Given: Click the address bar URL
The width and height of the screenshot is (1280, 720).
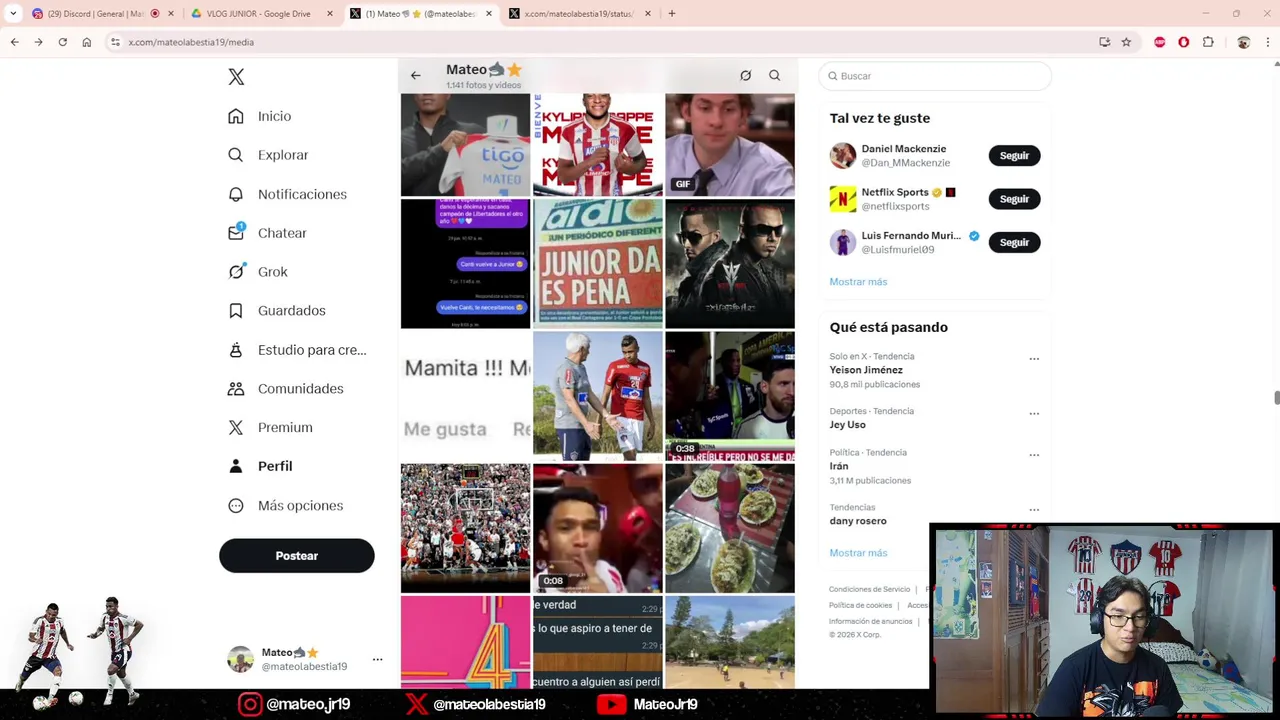Looking at the screenshot, I should click(191, 42).
